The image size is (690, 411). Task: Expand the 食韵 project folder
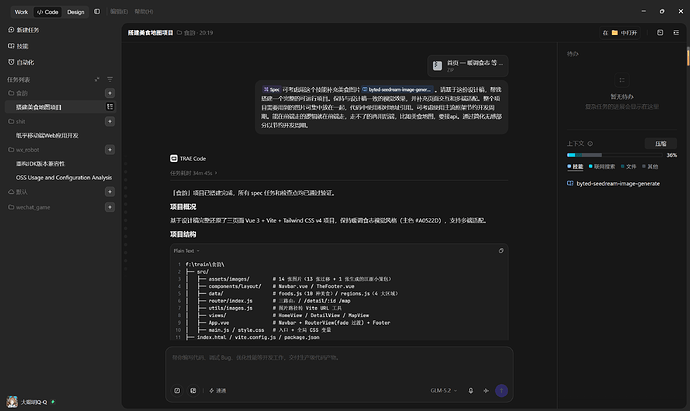pyautogui.click(x=18, y=93)
